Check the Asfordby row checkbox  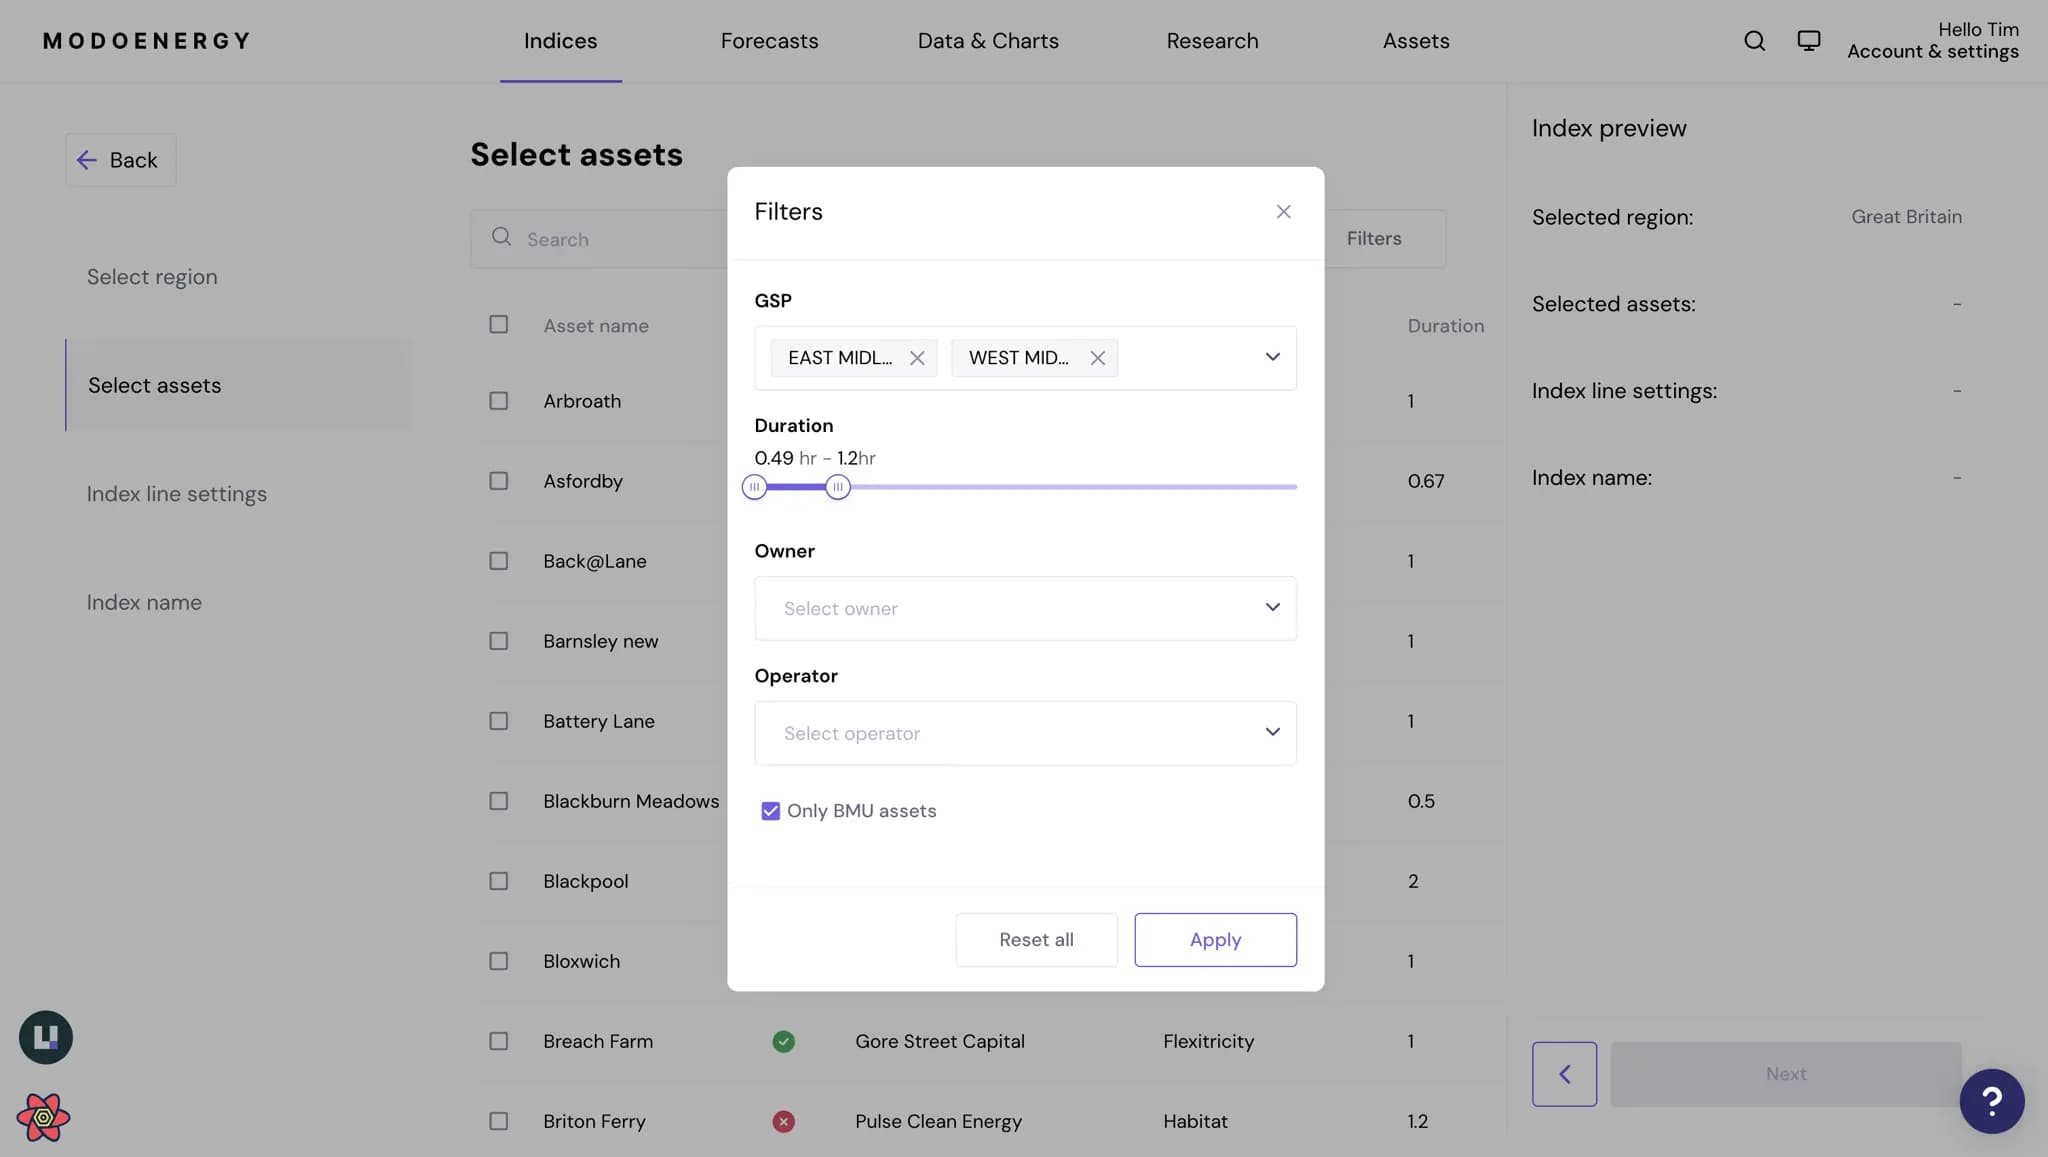click(x=498, y=481)
